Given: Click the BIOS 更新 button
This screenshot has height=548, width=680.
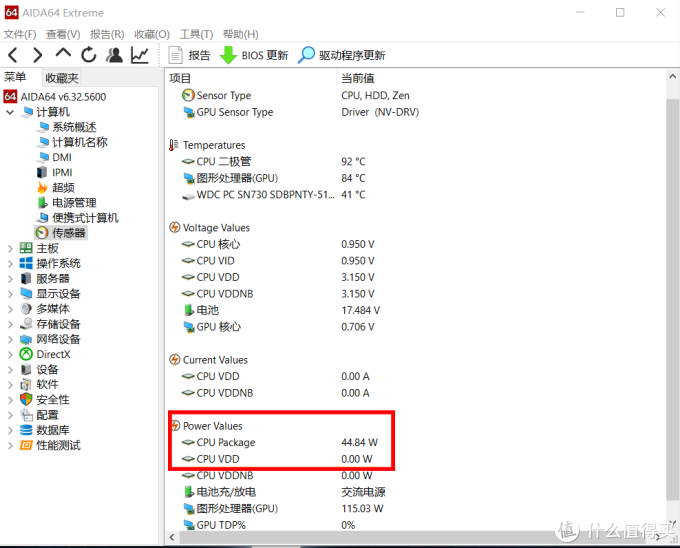Looking at the screenshot, I should coord(254,55).
